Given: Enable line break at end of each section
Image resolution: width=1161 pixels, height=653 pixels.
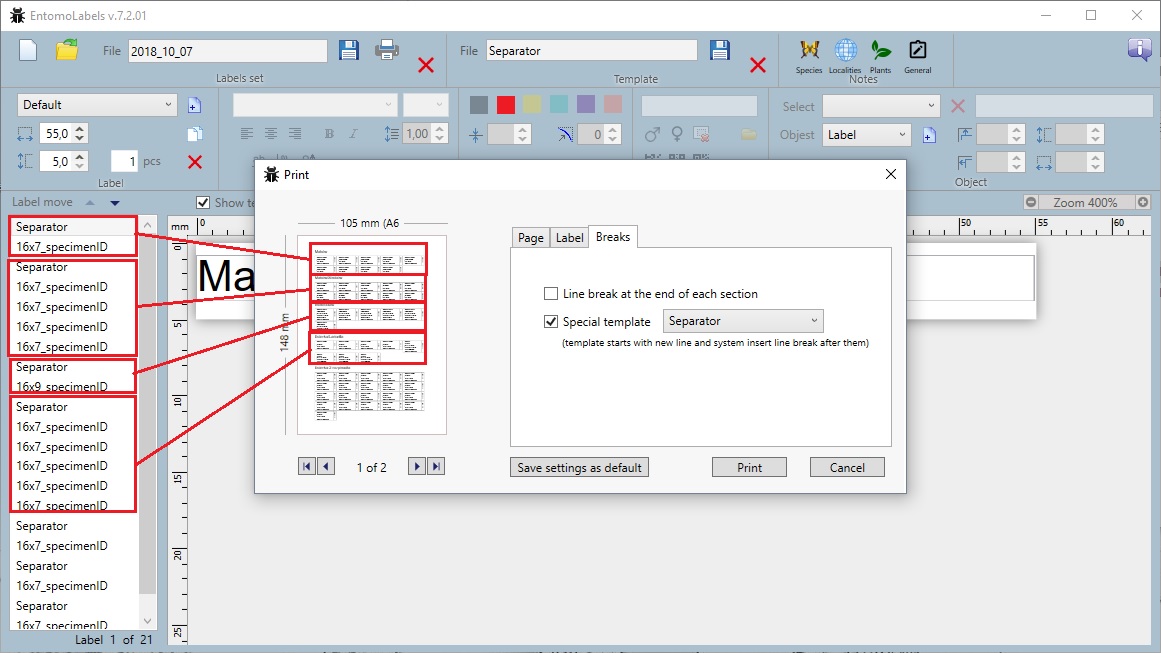Looking at the screenshot, I should (x=551, y=294).
